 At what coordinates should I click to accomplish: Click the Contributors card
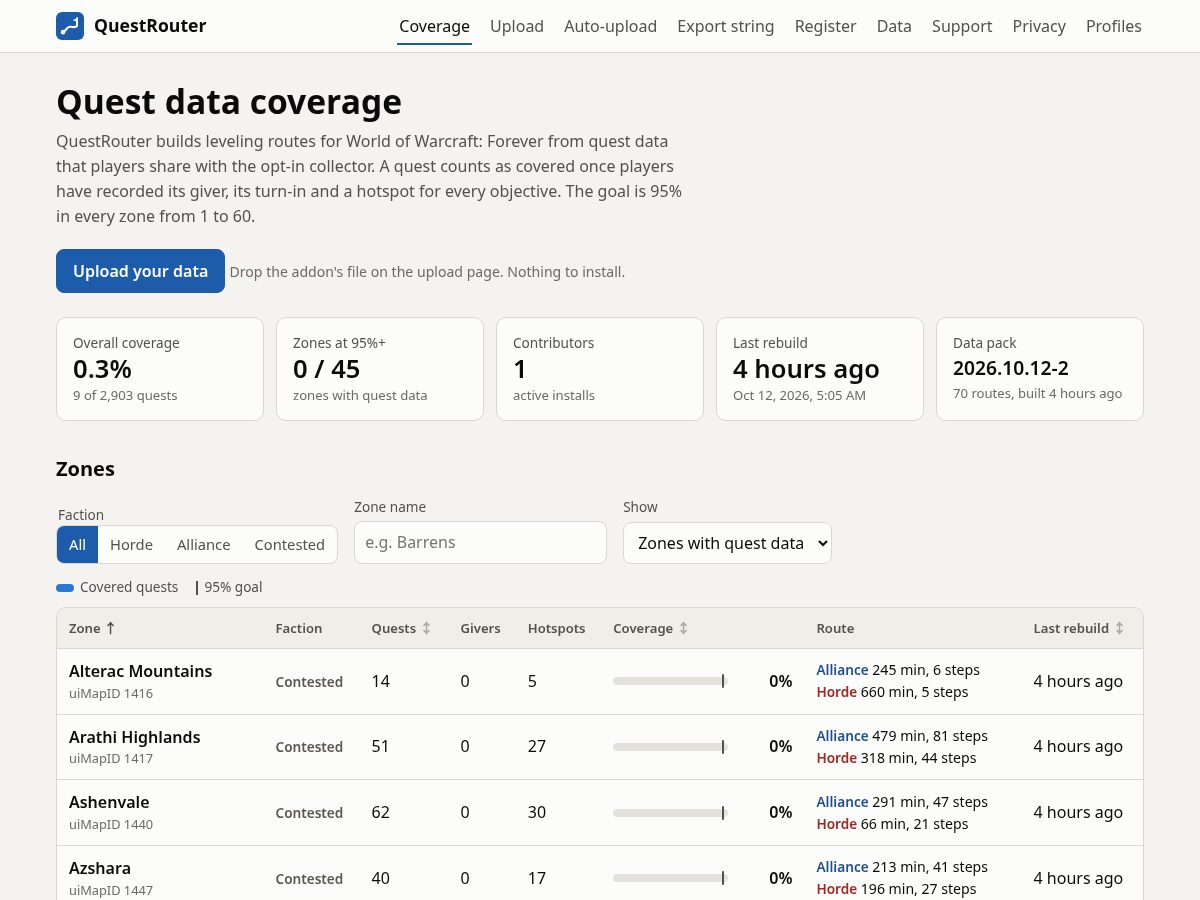600,369
